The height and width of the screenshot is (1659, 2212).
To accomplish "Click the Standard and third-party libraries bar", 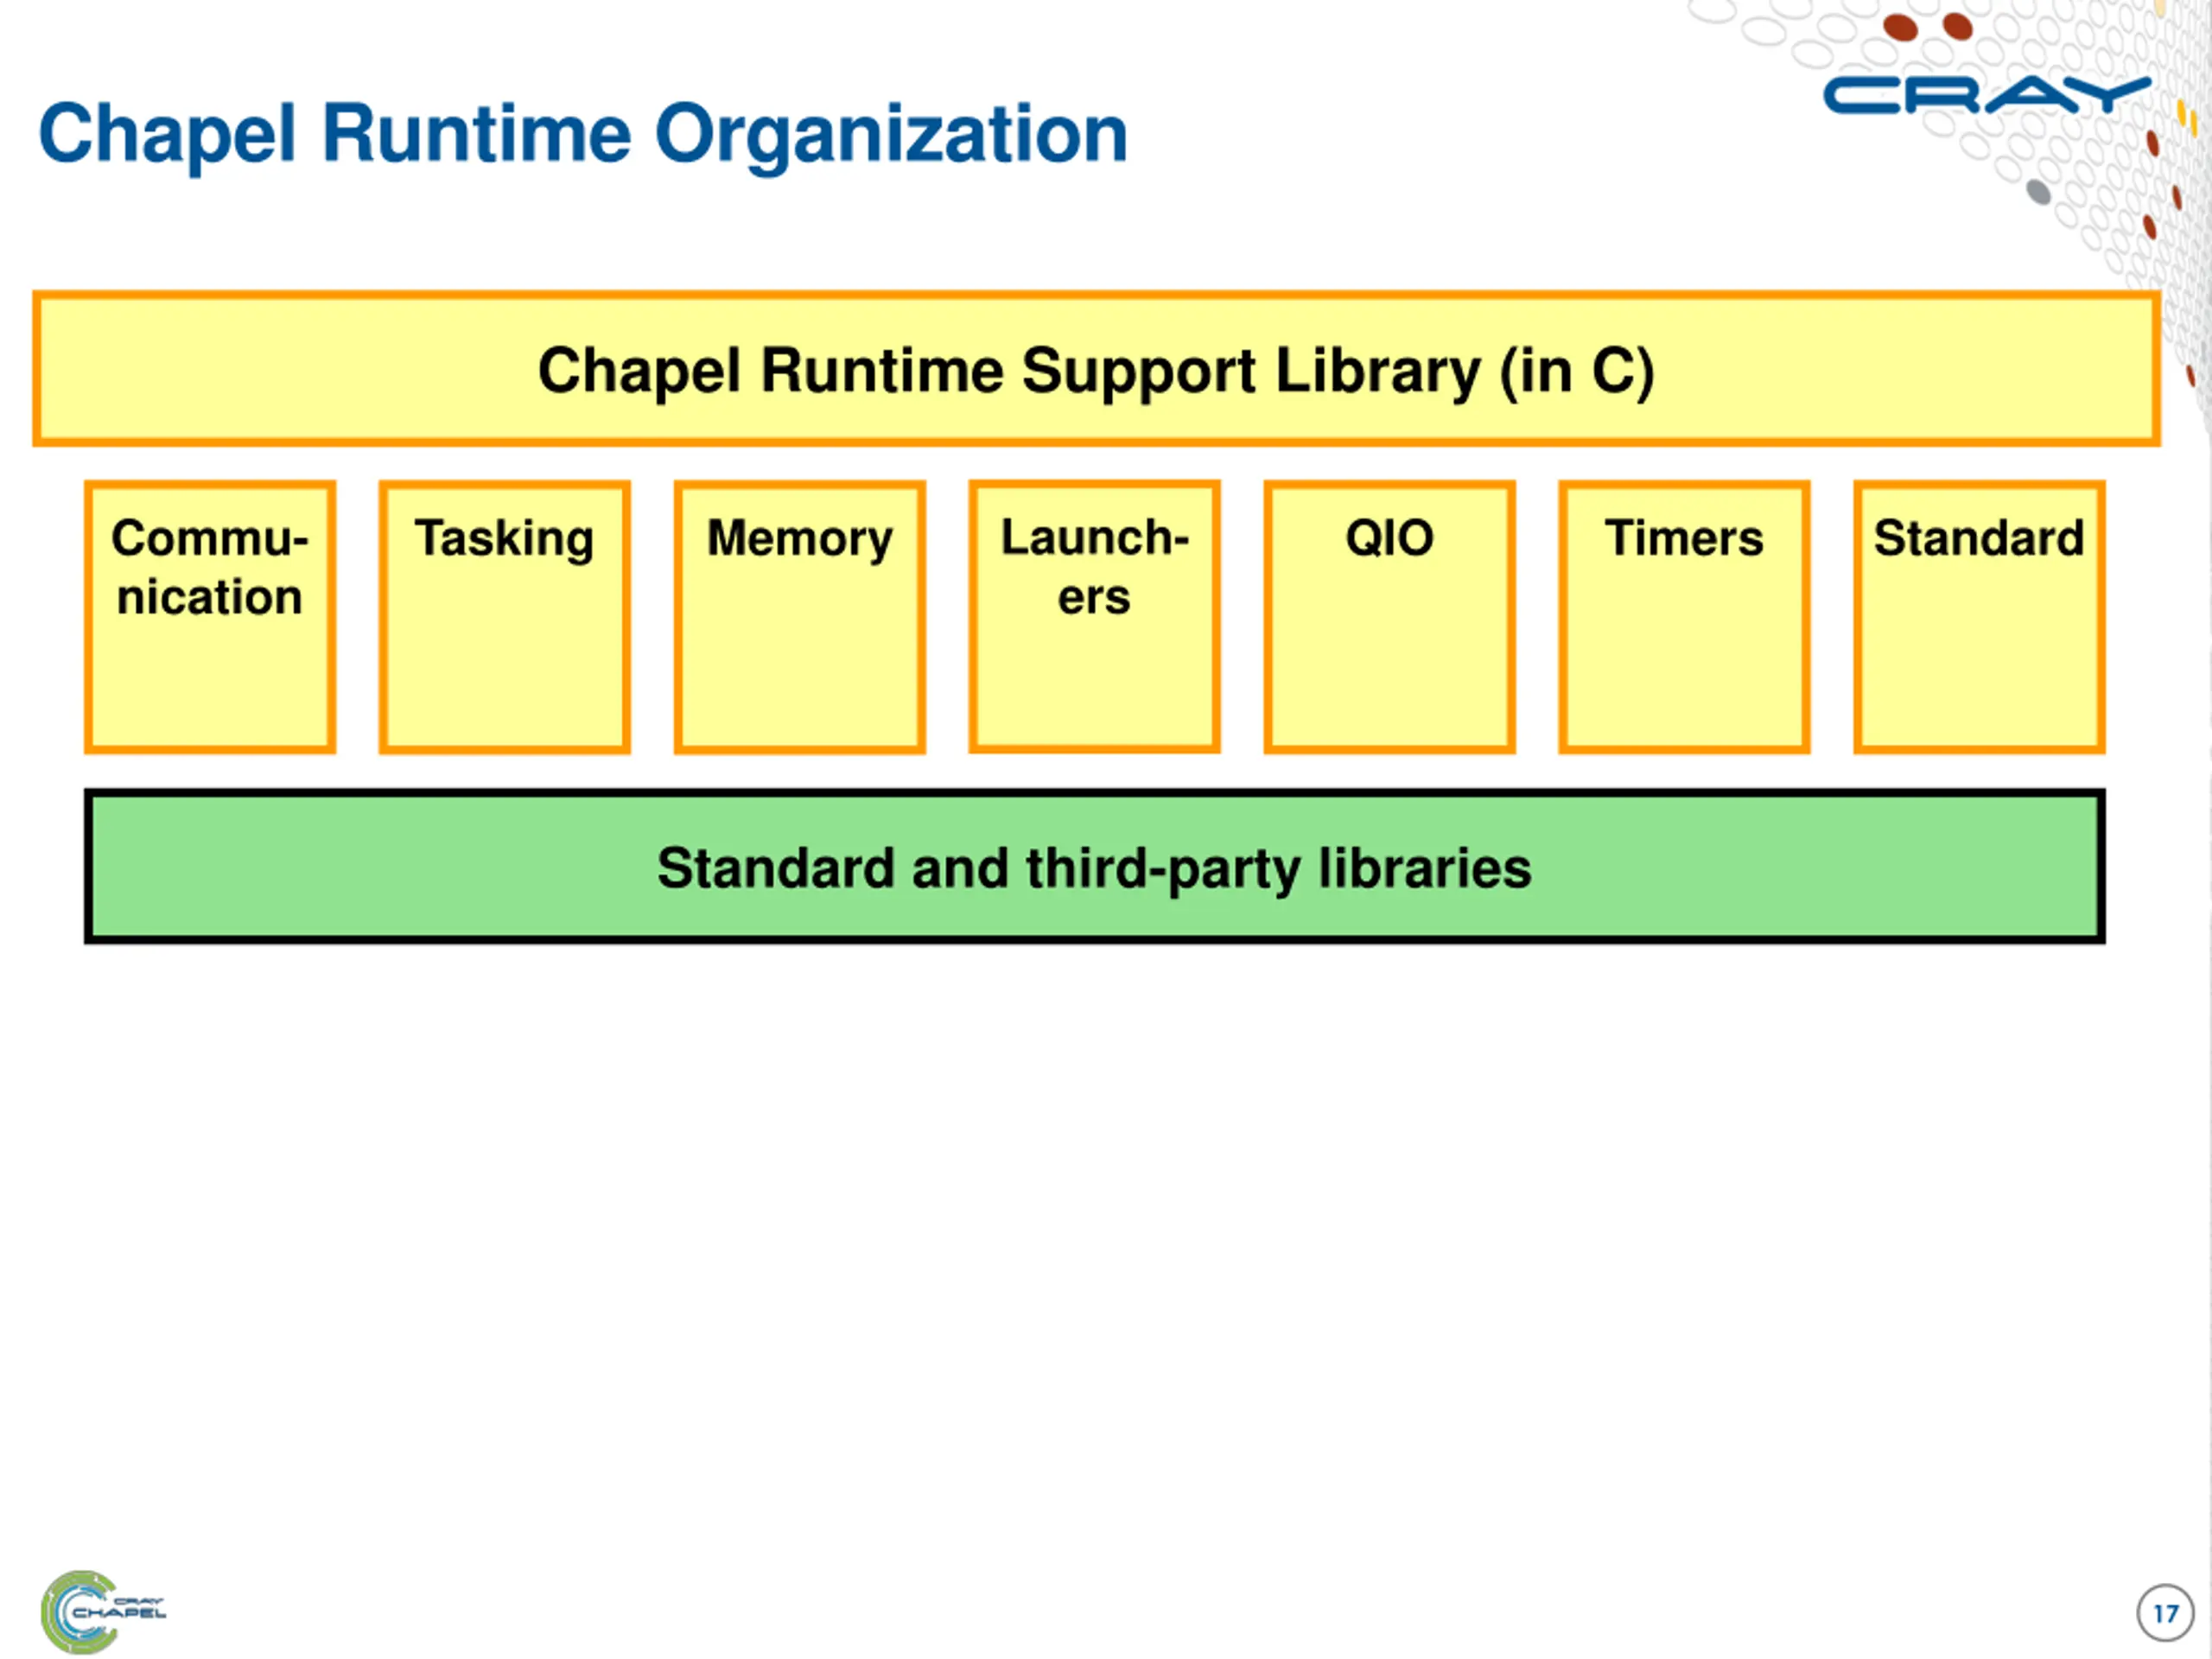I will pyautogui.click(x=1095, y=866).
